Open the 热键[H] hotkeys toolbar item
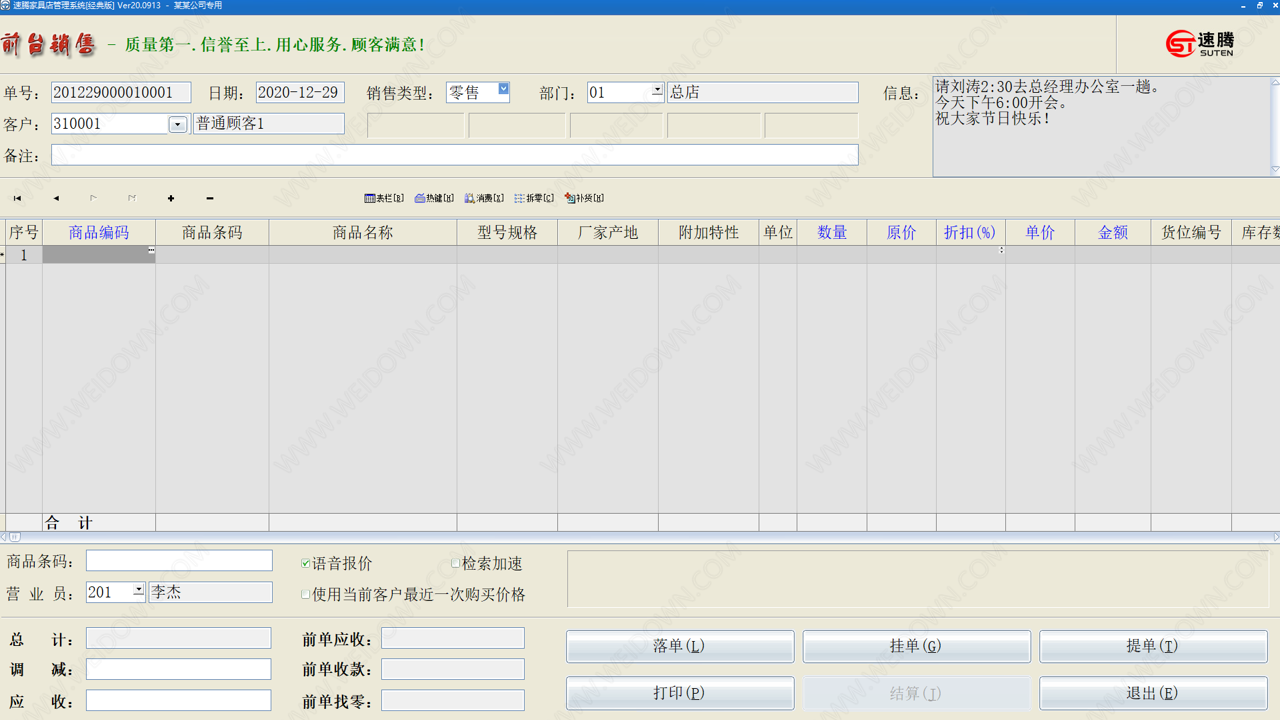The width and height of the screenshot is (1280, 720). coord(434,198)
